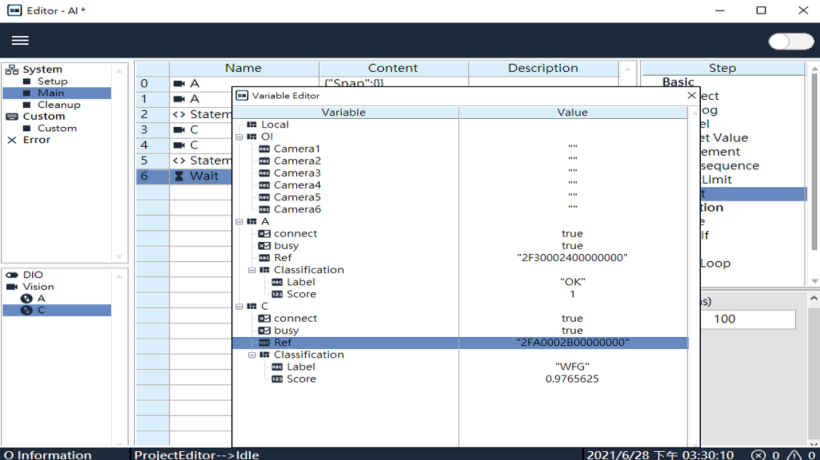
Task: Select Camera1 variable
Action: pyautogui.click(x=297, y=149)
